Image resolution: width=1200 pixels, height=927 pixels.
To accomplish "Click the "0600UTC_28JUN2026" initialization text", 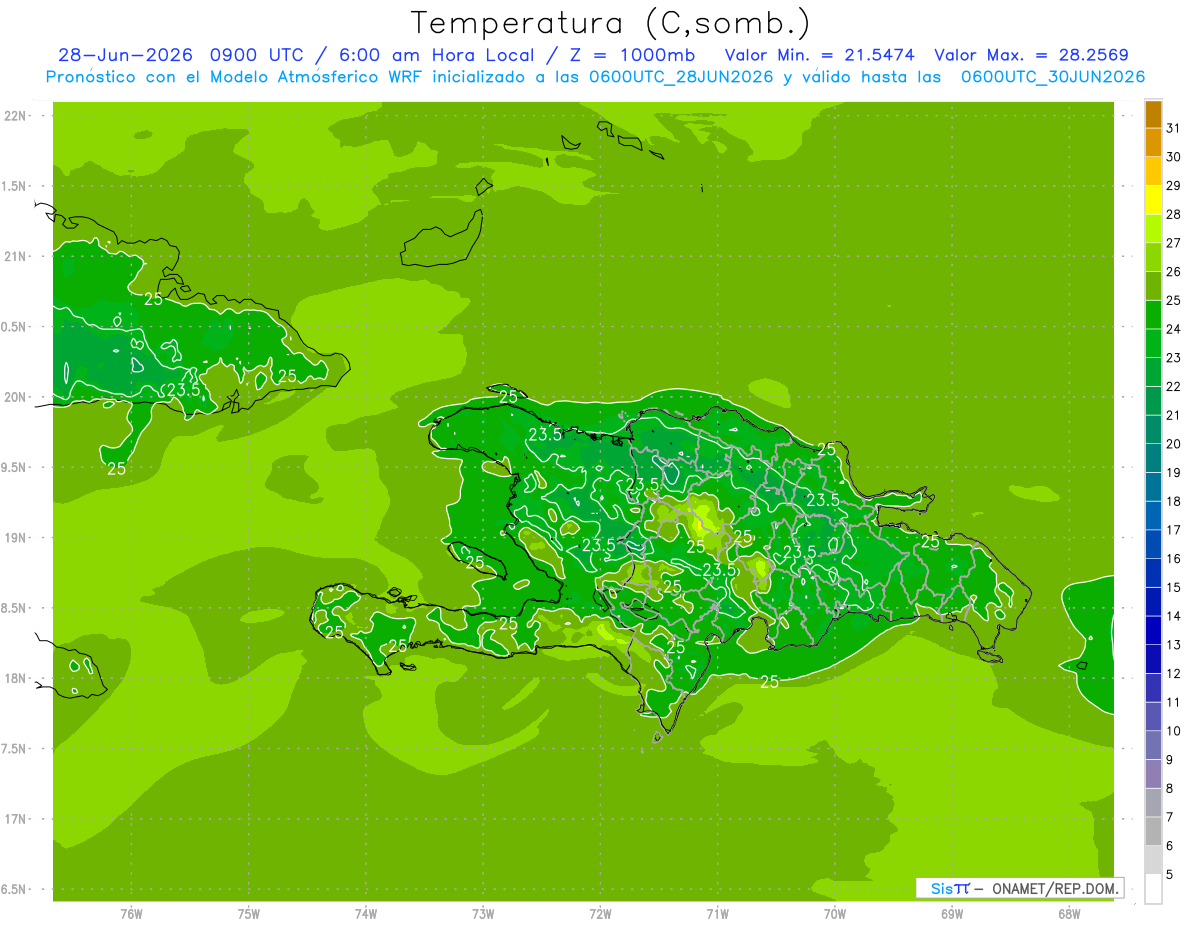I will click(x=680, y=77).
